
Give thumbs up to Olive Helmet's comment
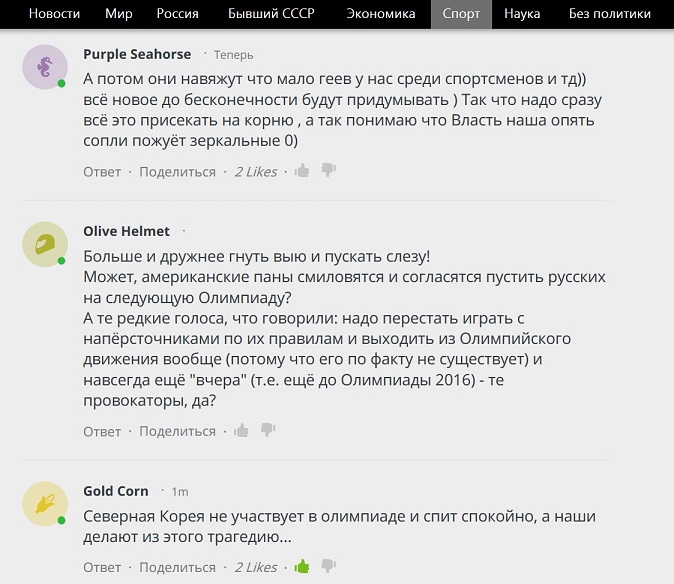coord(241,430)
